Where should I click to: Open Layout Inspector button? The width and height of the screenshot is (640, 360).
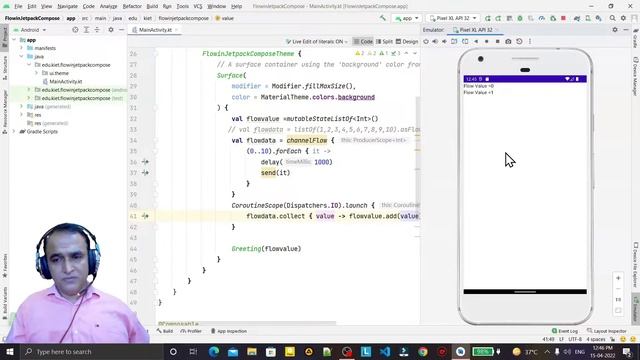tap(607, 331)
